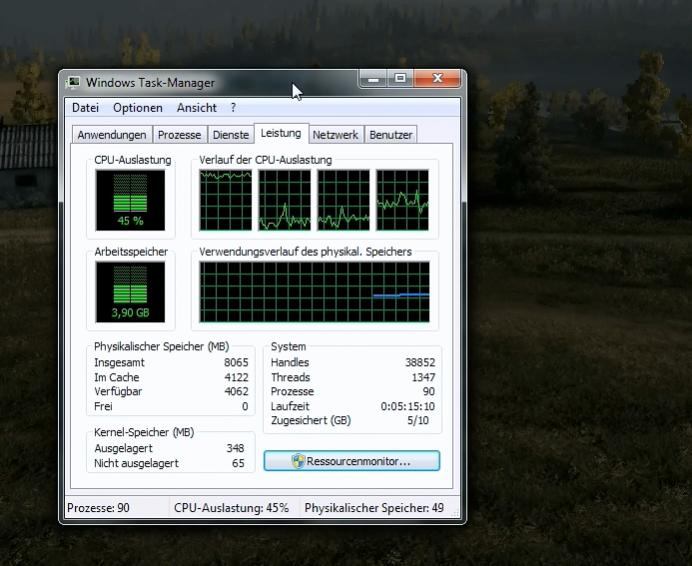Click the Arbeitsspeicher 3,90 GB meter
692x566 pixels.
130,292
